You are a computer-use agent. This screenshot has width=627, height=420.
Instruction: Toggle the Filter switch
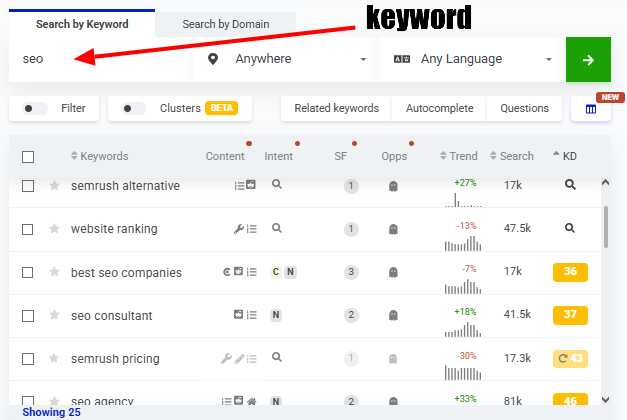(x=36, y=108)
